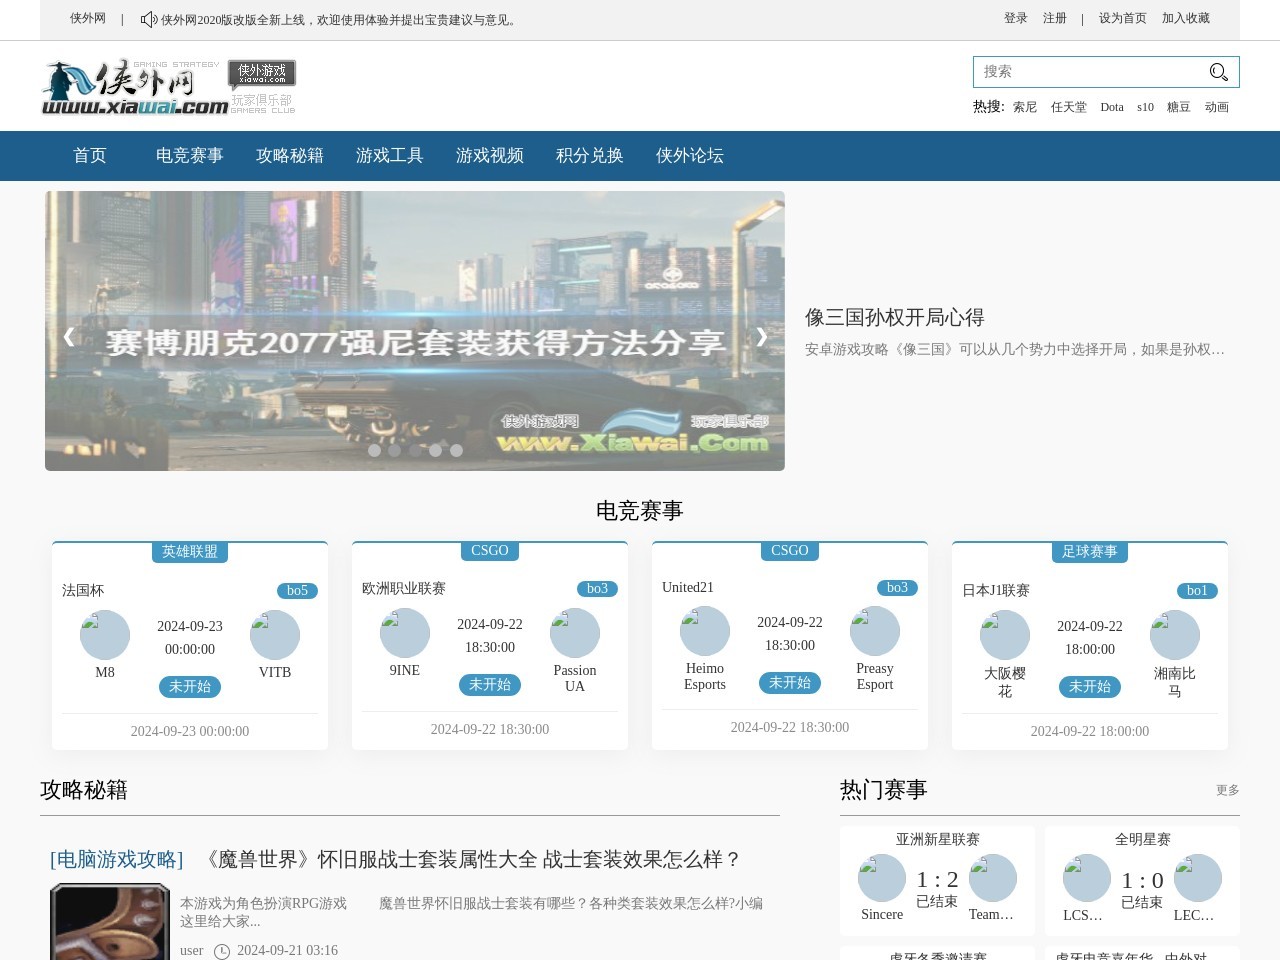Screen dimensions: 1280x960
Task: Select the first carousel dot indicator
Action: coord(374,450)
